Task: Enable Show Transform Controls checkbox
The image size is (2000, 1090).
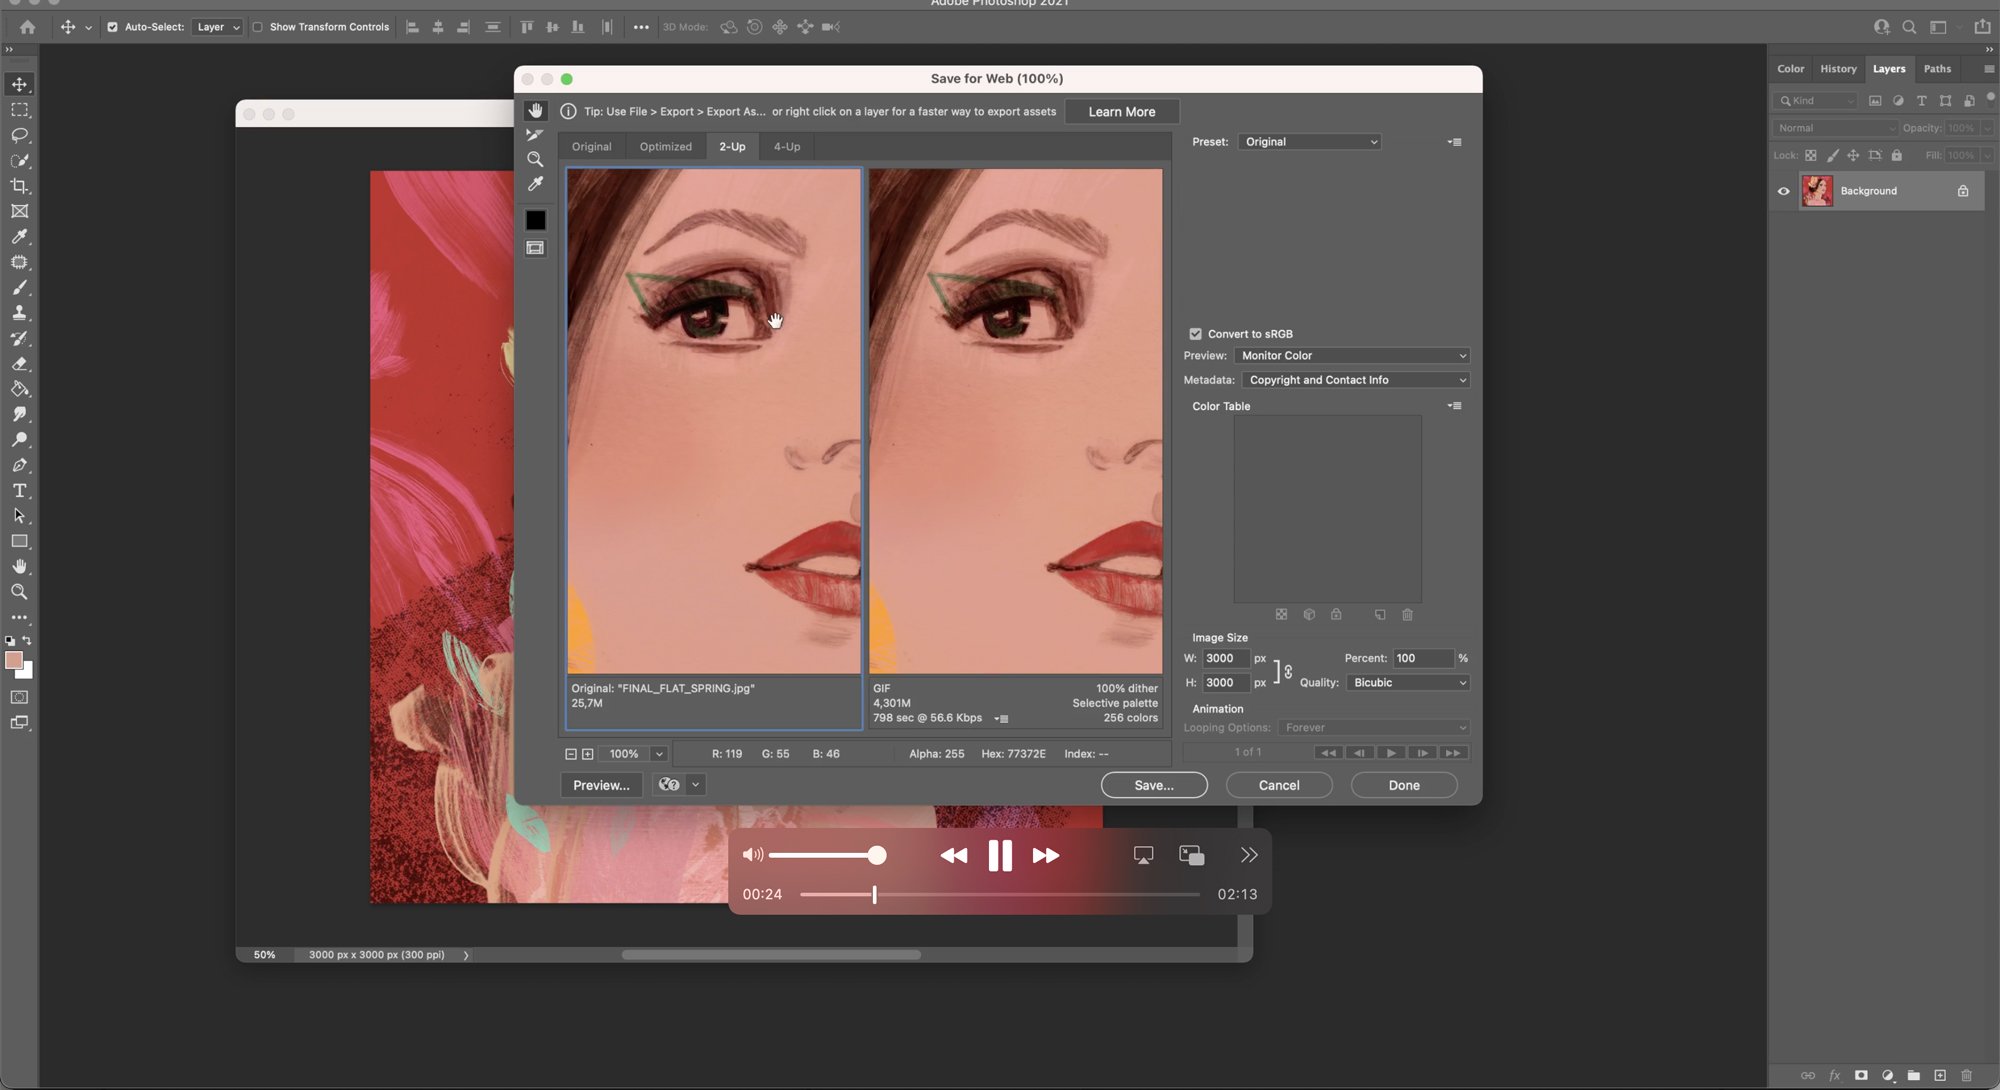Action: pos(257,27)
